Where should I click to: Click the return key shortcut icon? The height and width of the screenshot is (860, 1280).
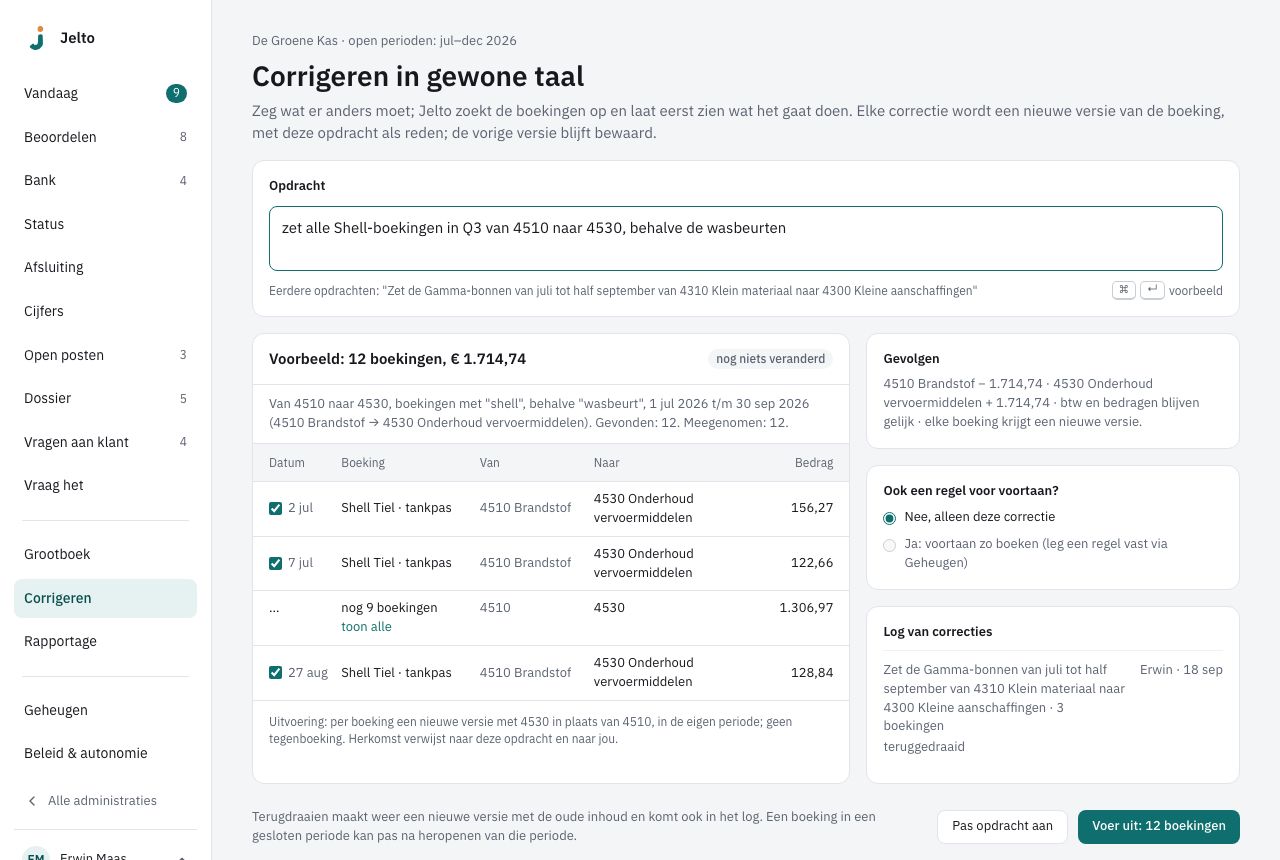click(x=1152, y=290)
